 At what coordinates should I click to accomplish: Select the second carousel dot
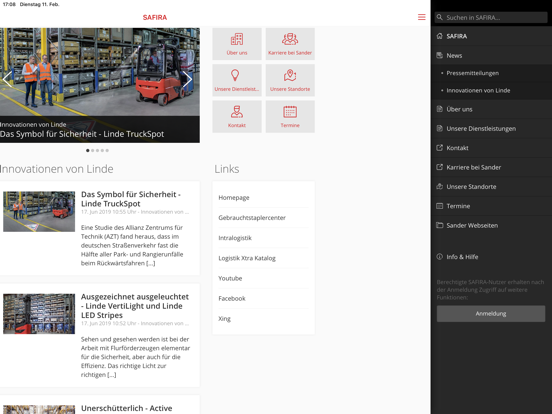93,150
